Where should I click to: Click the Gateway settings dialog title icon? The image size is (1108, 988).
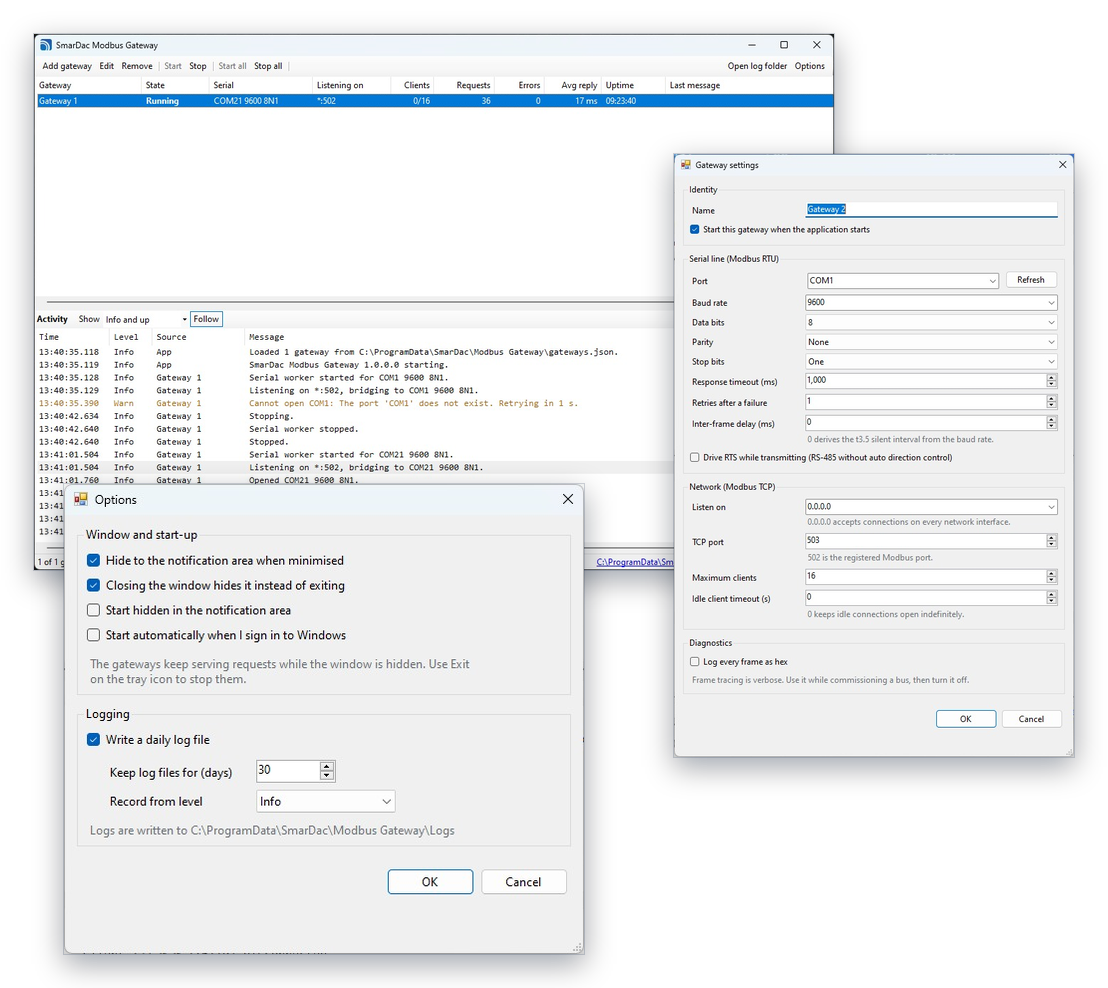click(x=685, y=165)
